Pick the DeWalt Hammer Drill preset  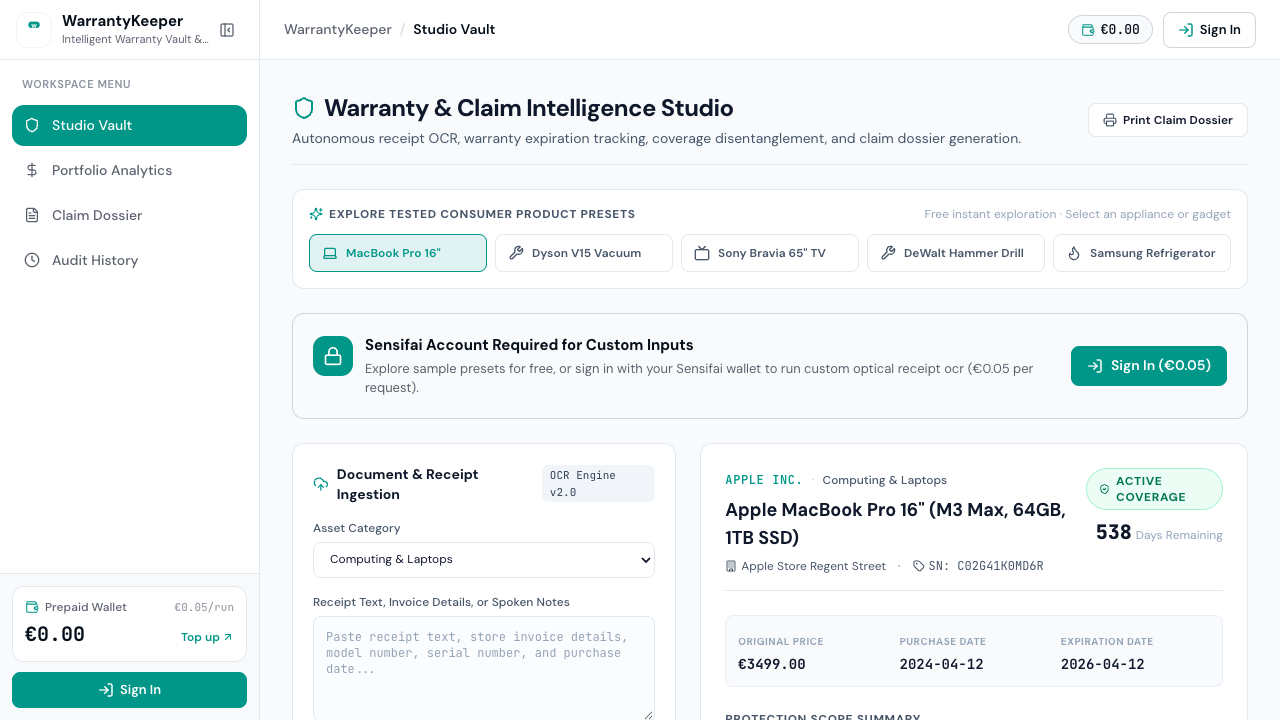coord(956,253)
